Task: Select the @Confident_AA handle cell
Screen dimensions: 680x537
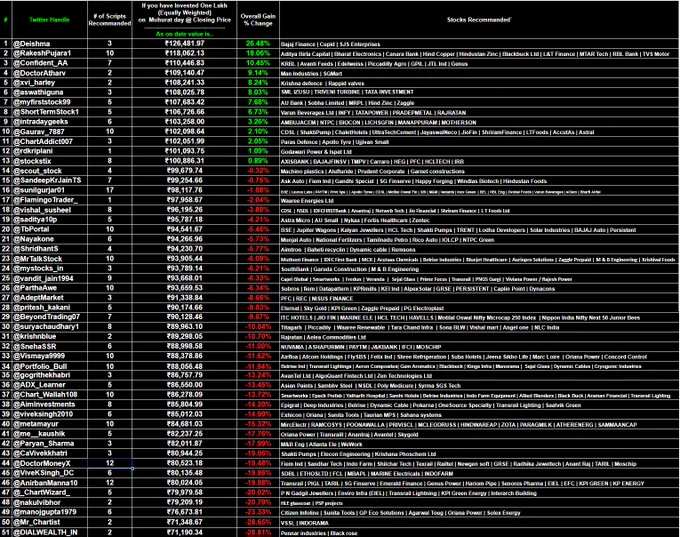Action: pos(50,63)
